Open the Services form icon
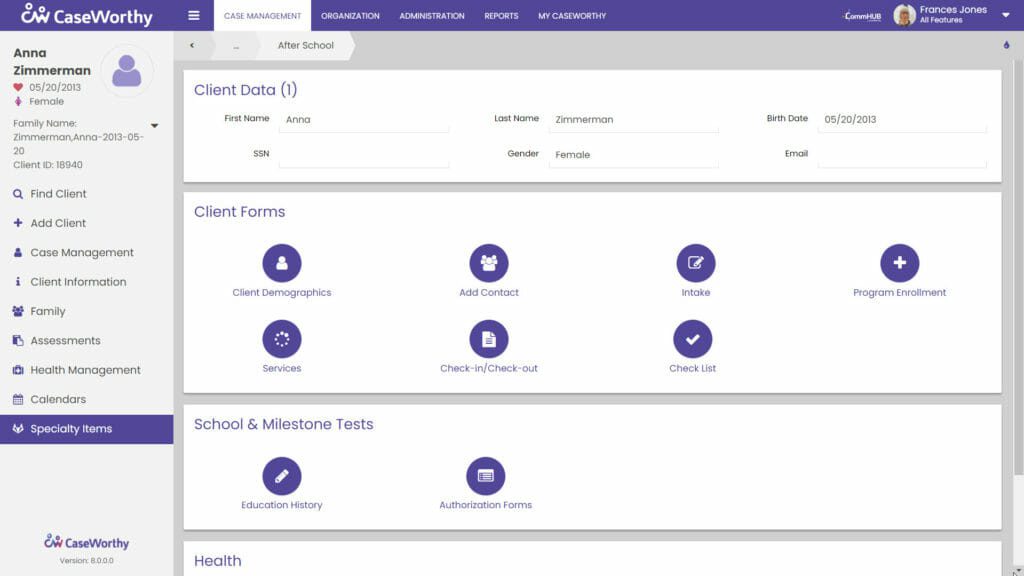This screenshot has width=1024, height=576. tap(281, 339)
